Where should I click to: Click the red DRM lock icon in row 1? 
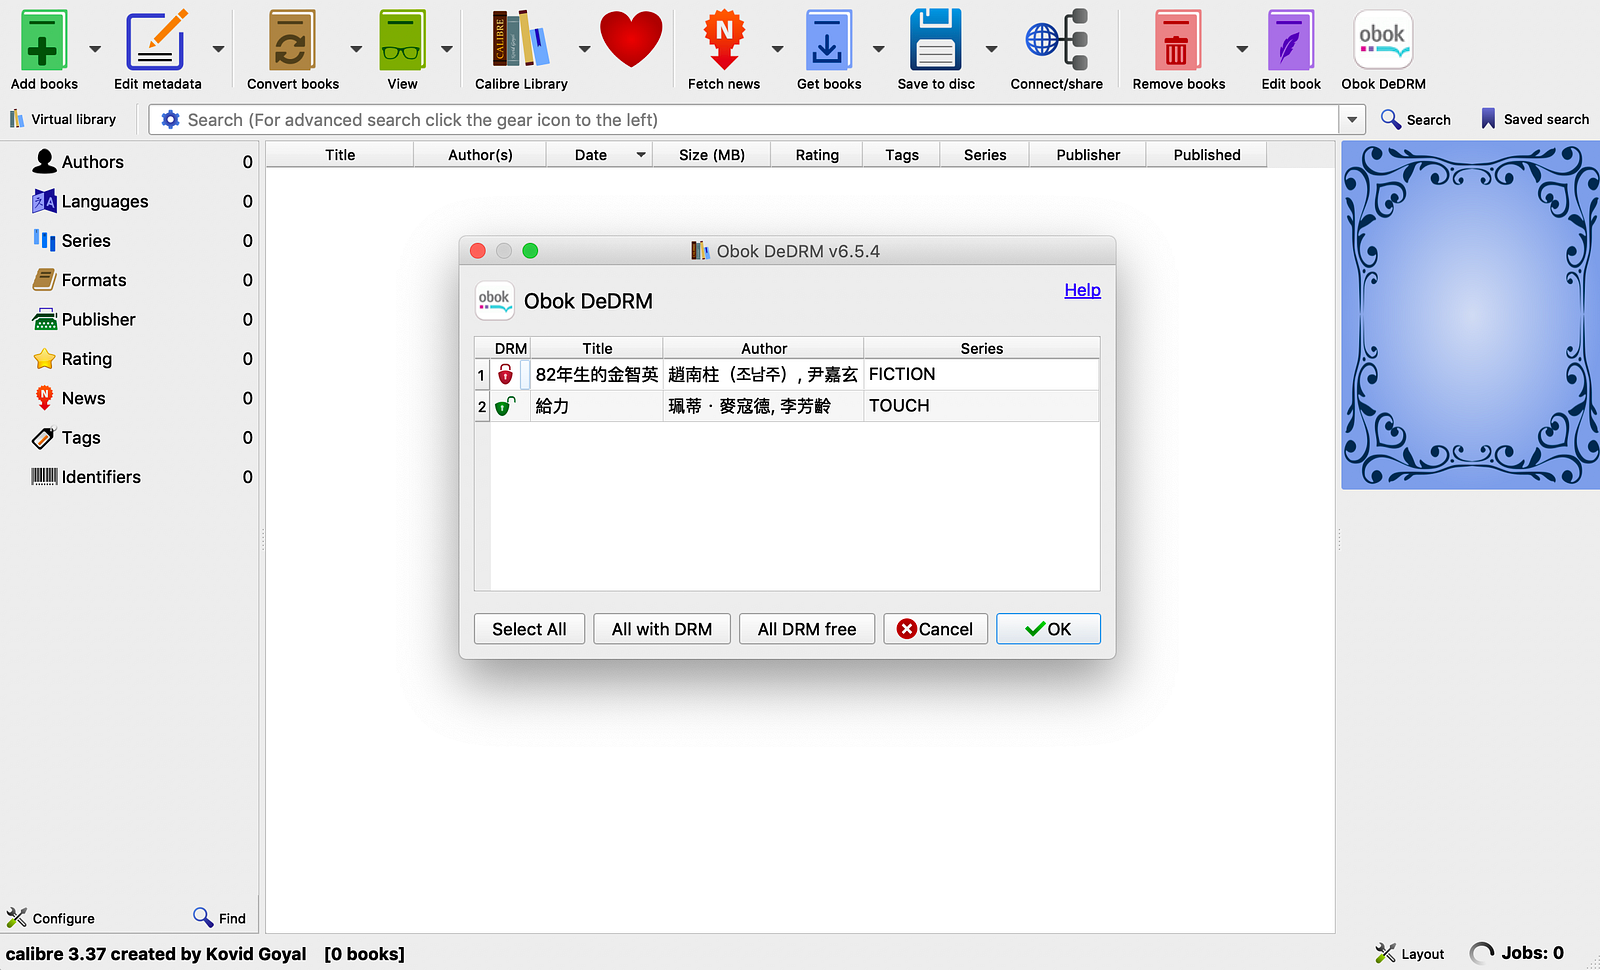(506, 374)
